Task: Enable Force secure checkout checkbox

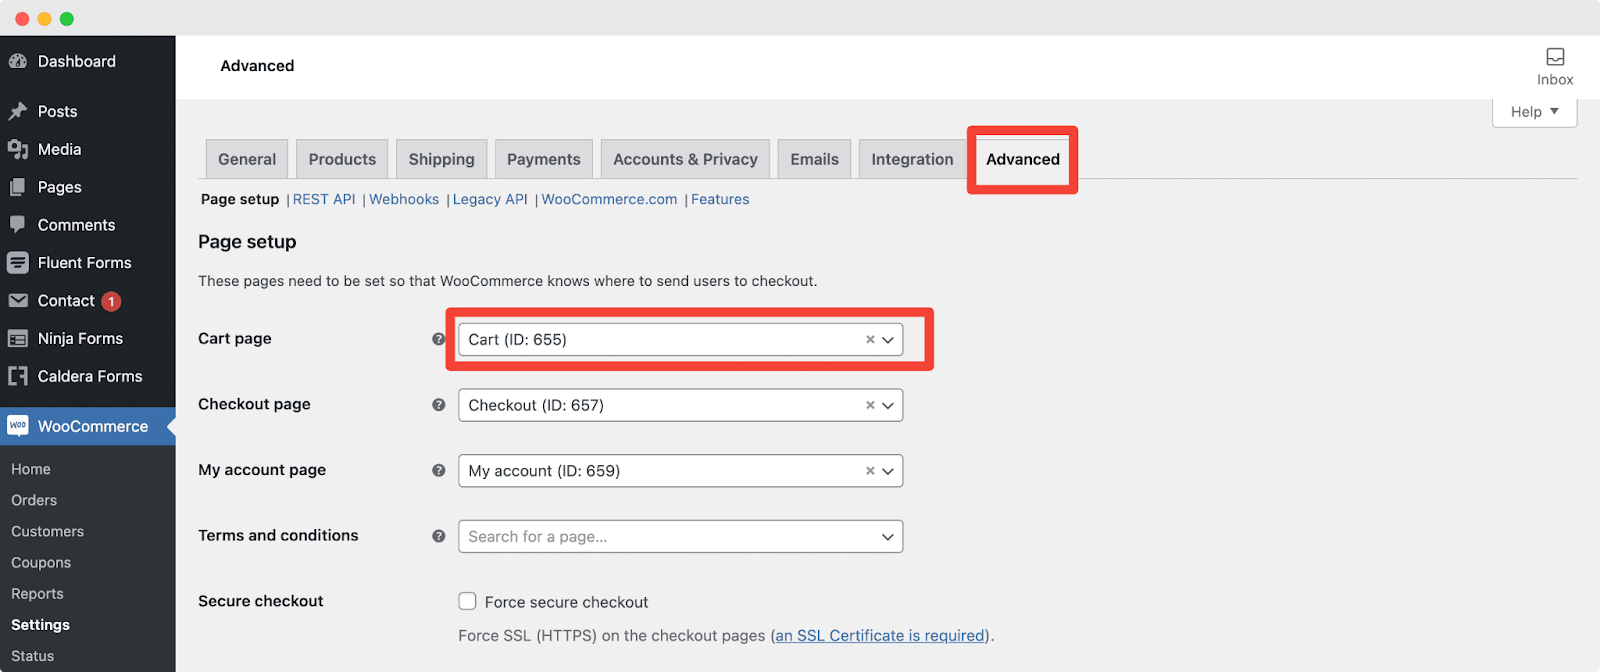Action: pos(467,601)
